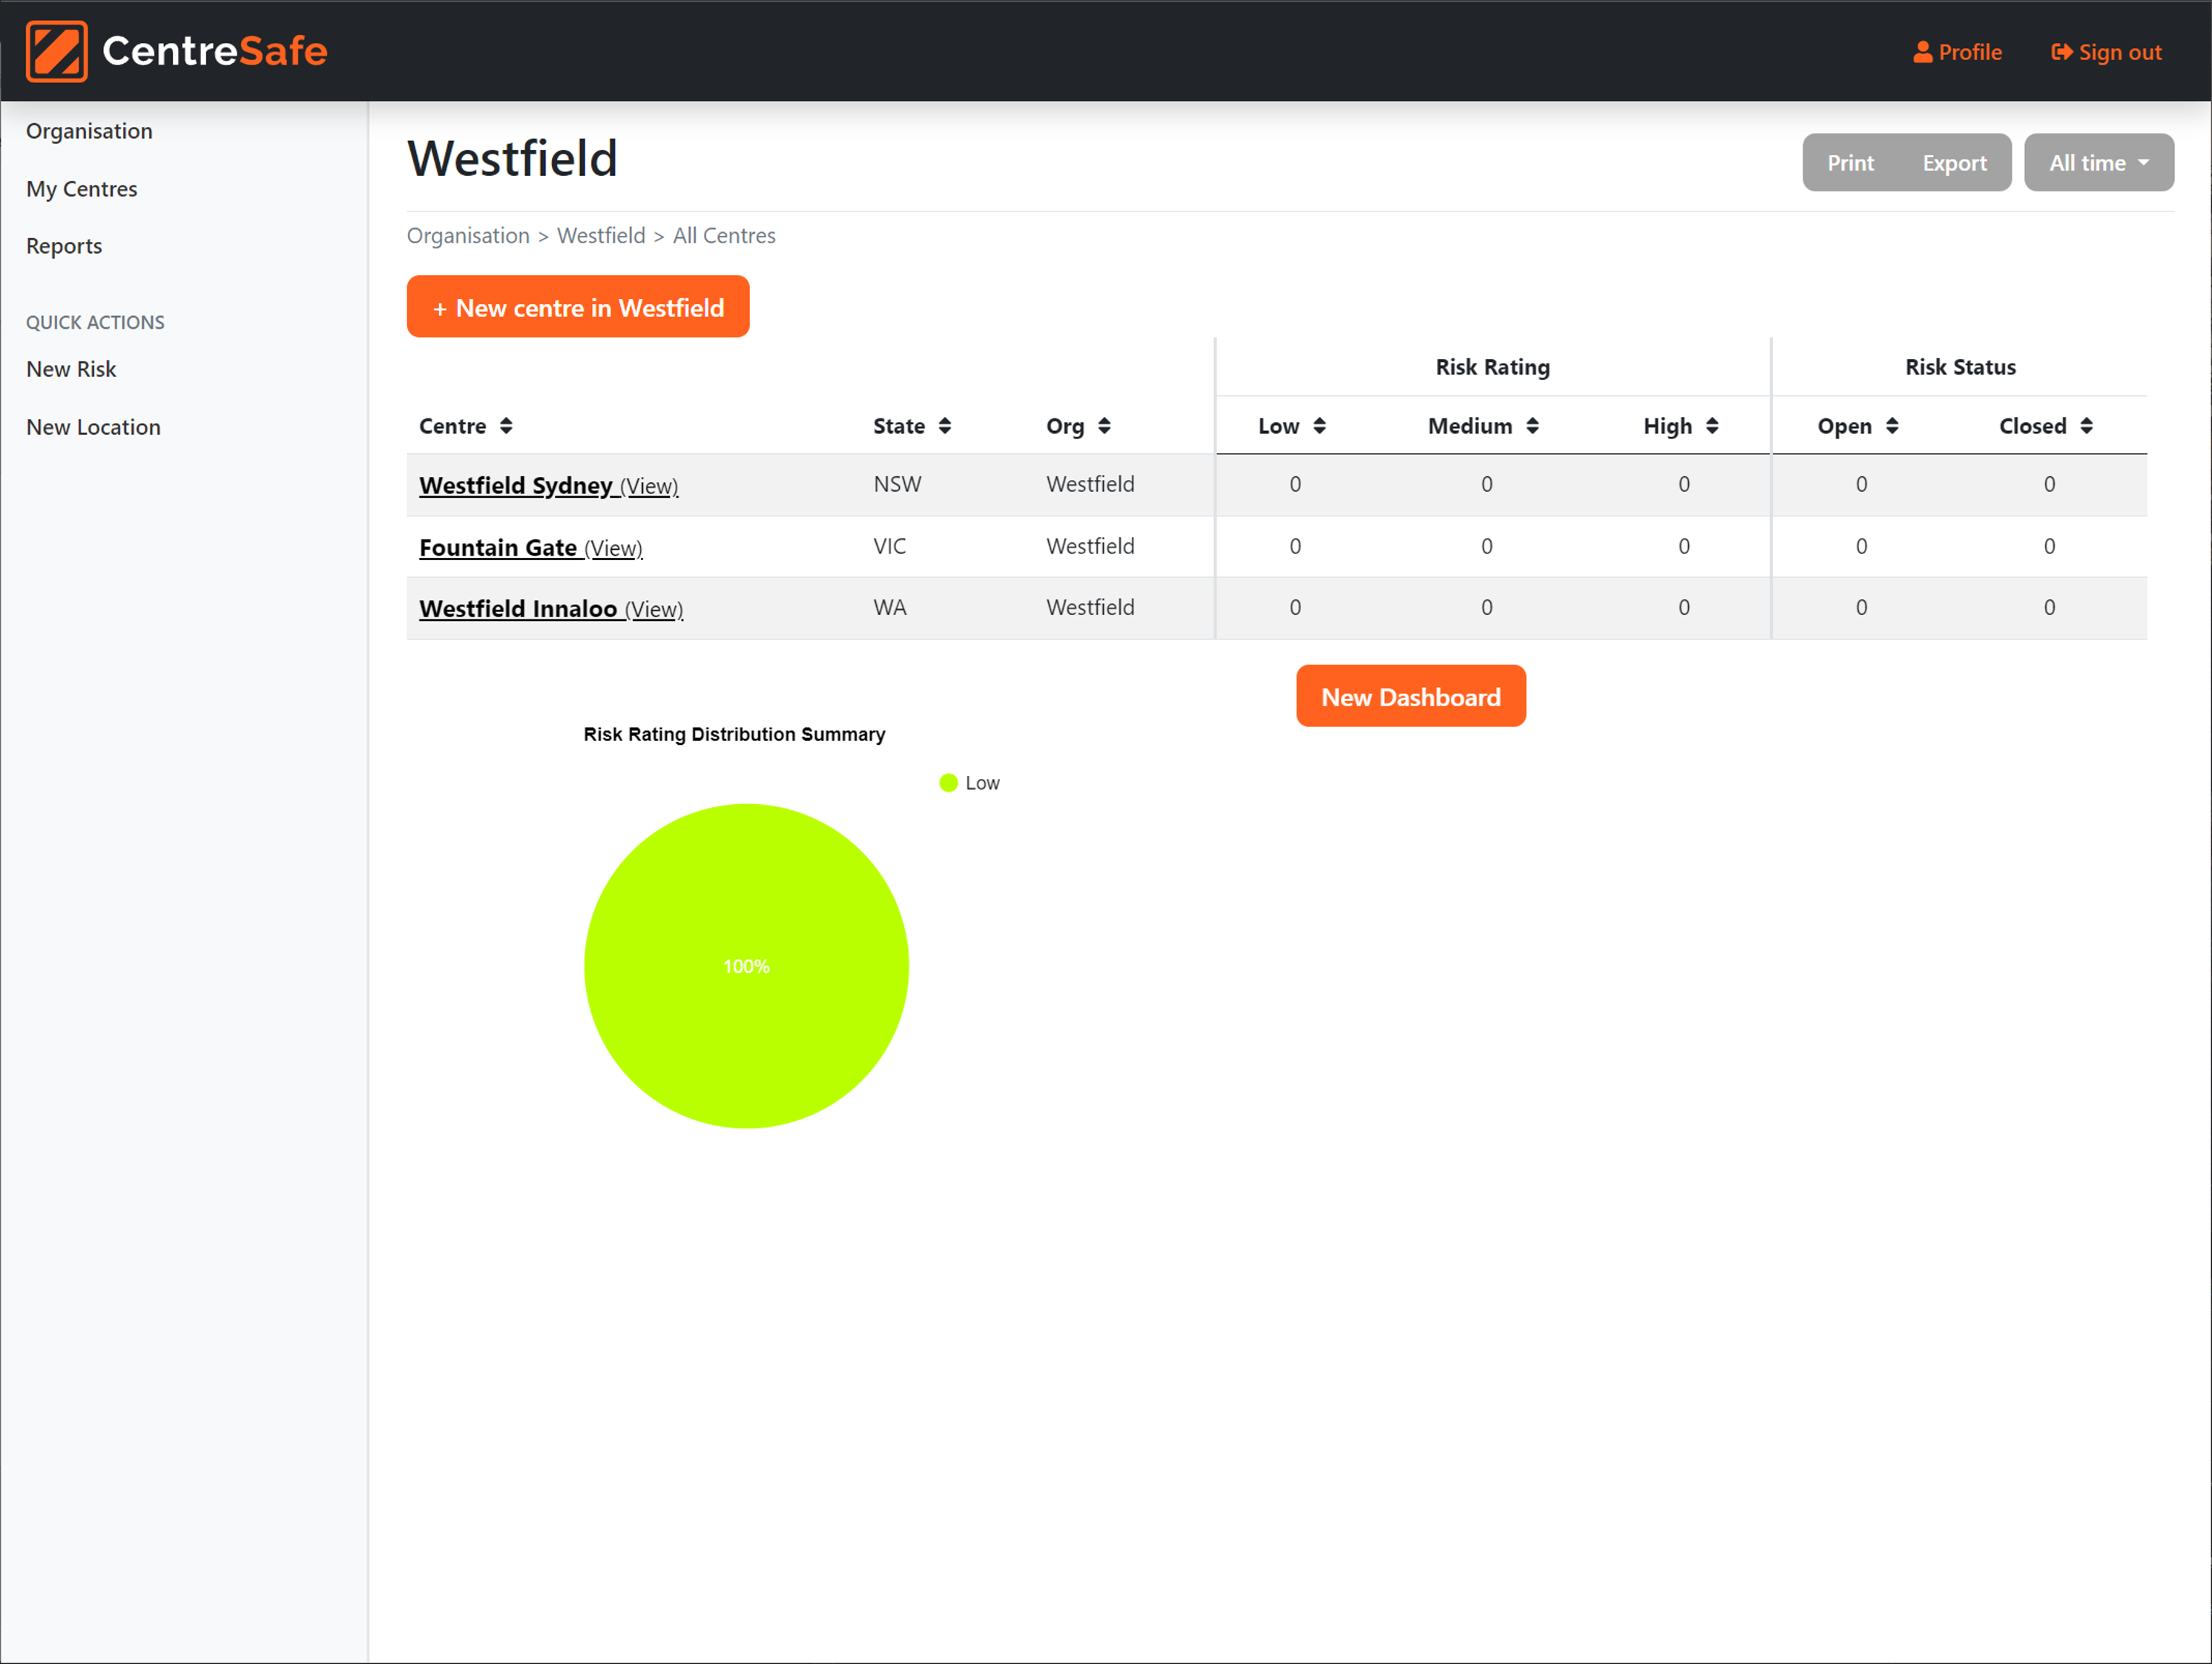The width and height of the screenshot is (2212, 1664).
Task: Go to My Centres in sidebar
Action: [x=82, y=189]
